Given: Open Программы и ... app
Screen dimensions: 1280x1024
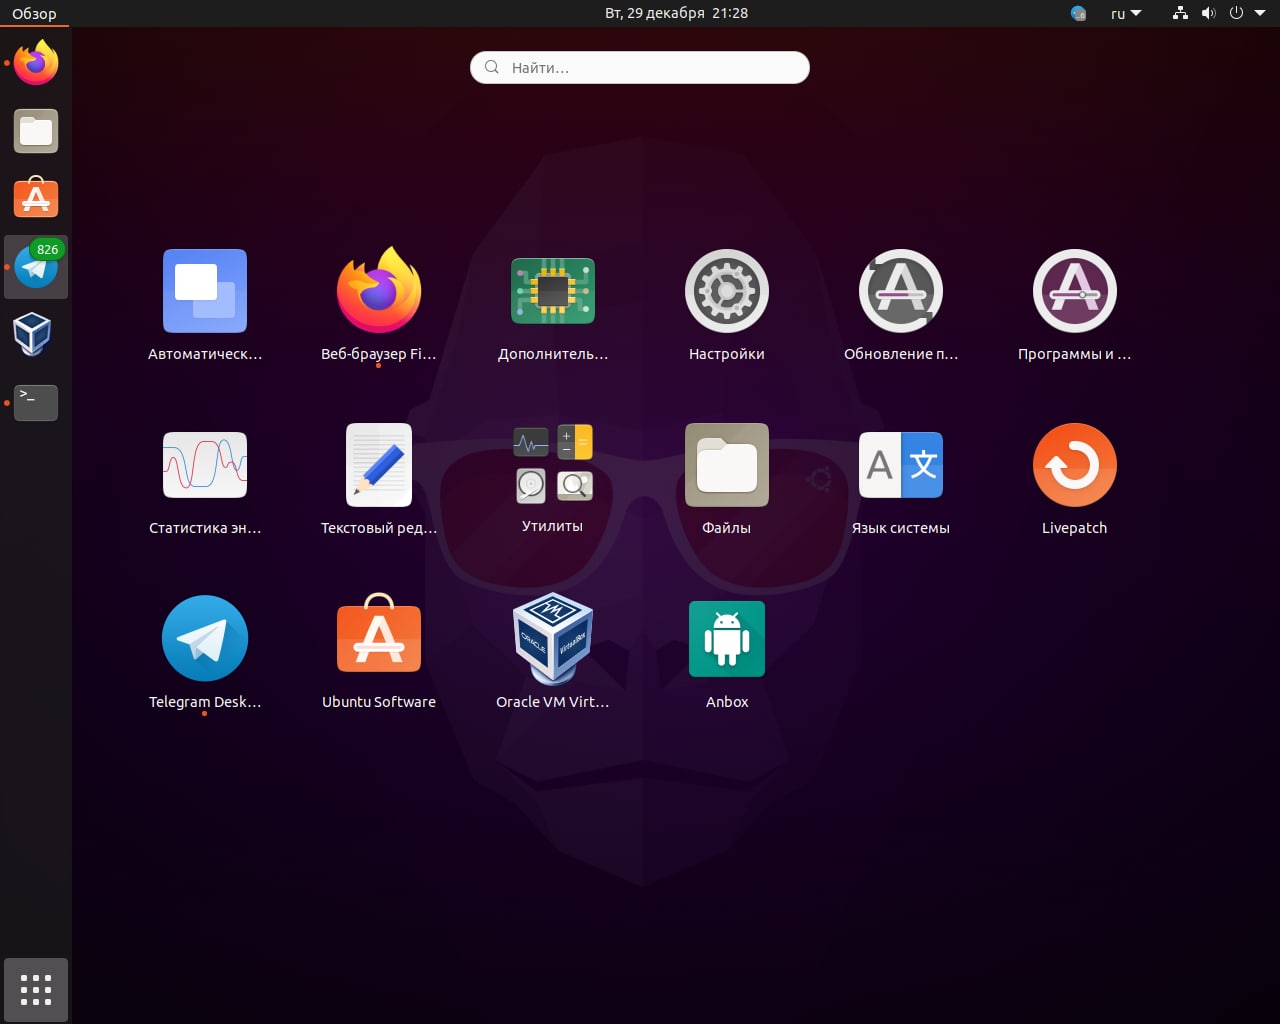Looking at the screenshot, I should (x=1075, y=305).
